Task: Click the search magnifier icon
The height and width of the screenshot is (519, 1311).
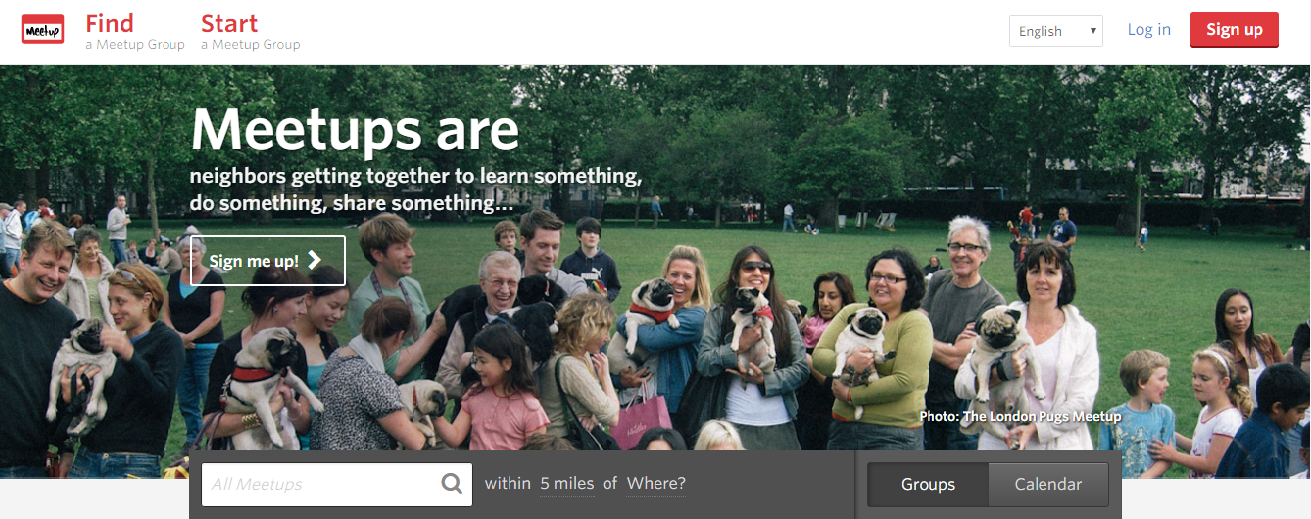Action: (452, 484)
